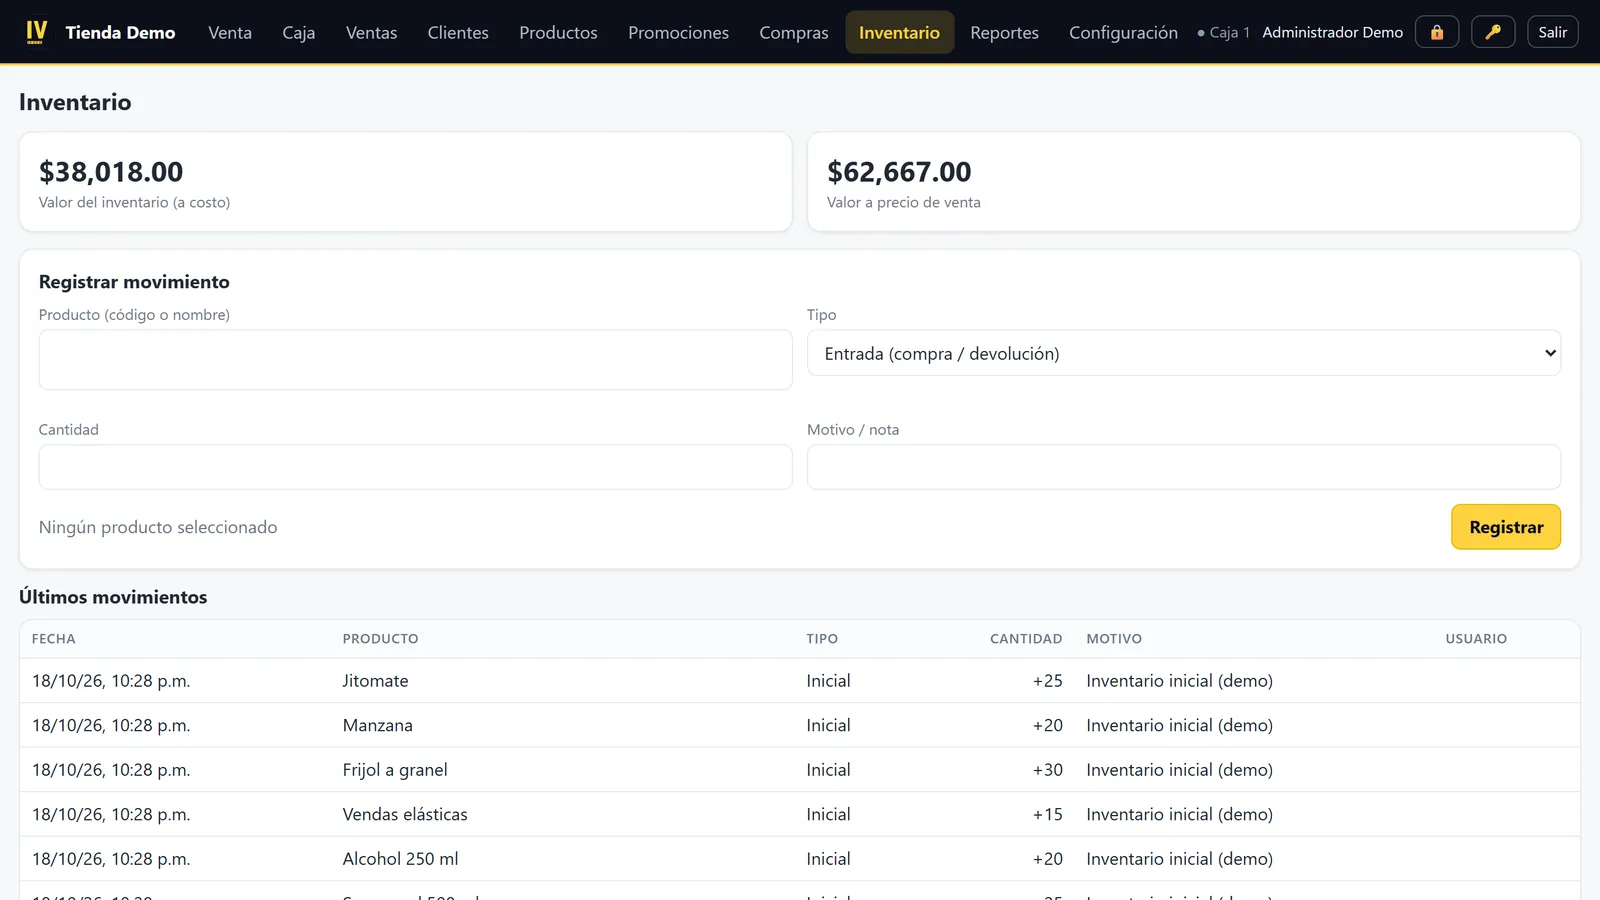Go to Configuración
Image resolution: width=1600 pixels, height=900 pixels.
[x=1123, y=32]
